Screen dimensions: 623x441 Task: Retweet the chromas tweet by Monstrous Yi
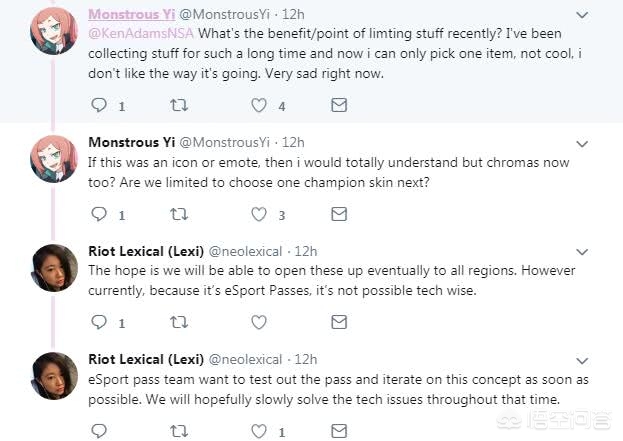pos(179,214)
